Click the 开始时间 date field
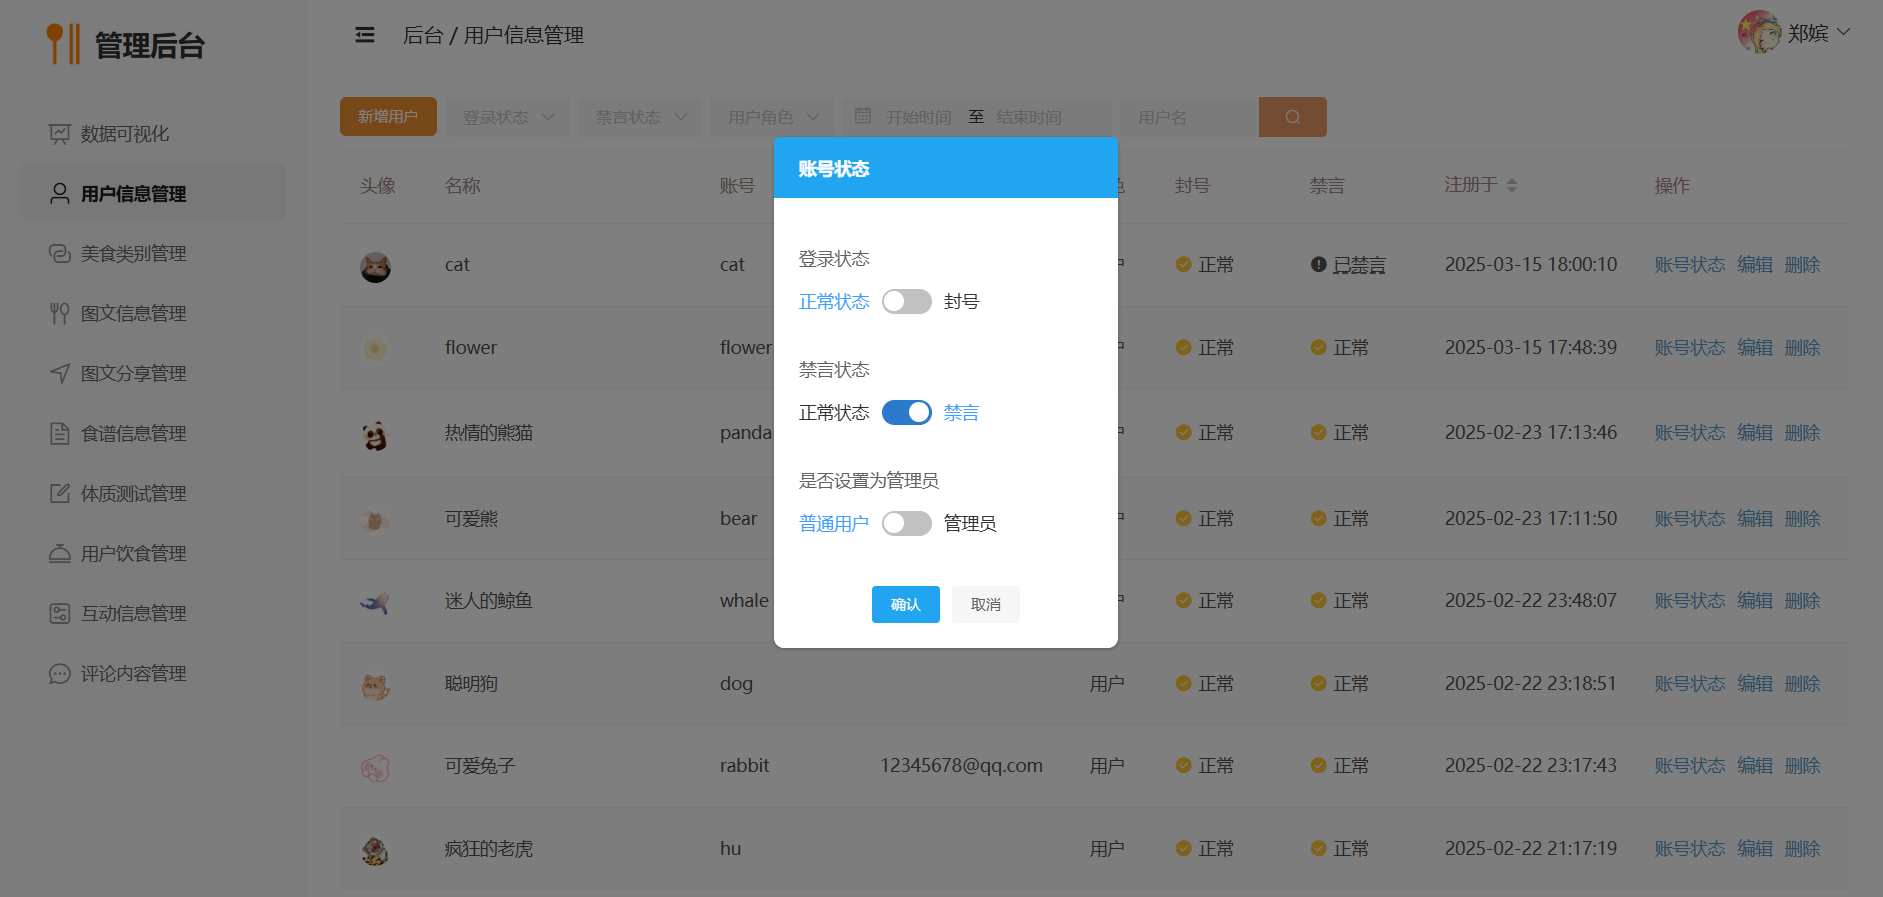1883x897 pixels. click(x=918, y=117)
